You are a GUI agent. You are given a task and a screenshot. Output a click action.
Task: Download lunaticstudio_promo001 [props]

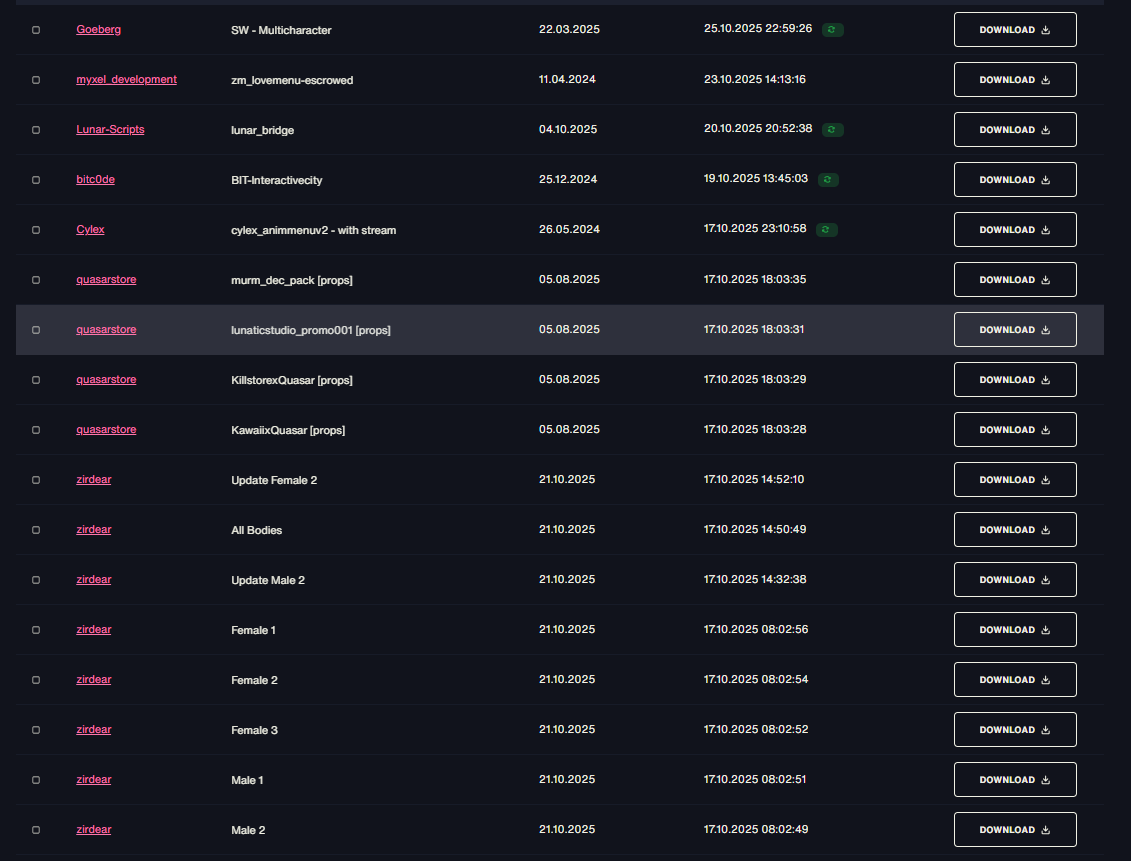click(1015, 330)
